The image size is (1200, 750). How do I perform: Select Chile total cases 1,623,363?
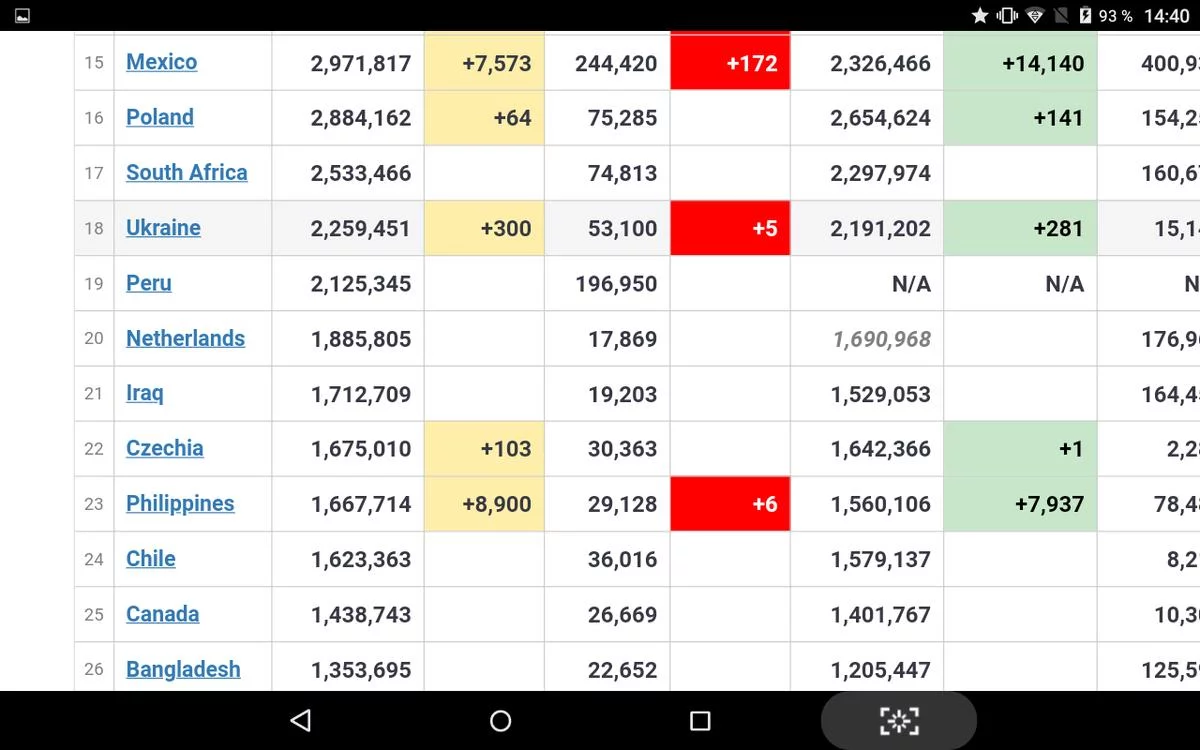point(361,559)
